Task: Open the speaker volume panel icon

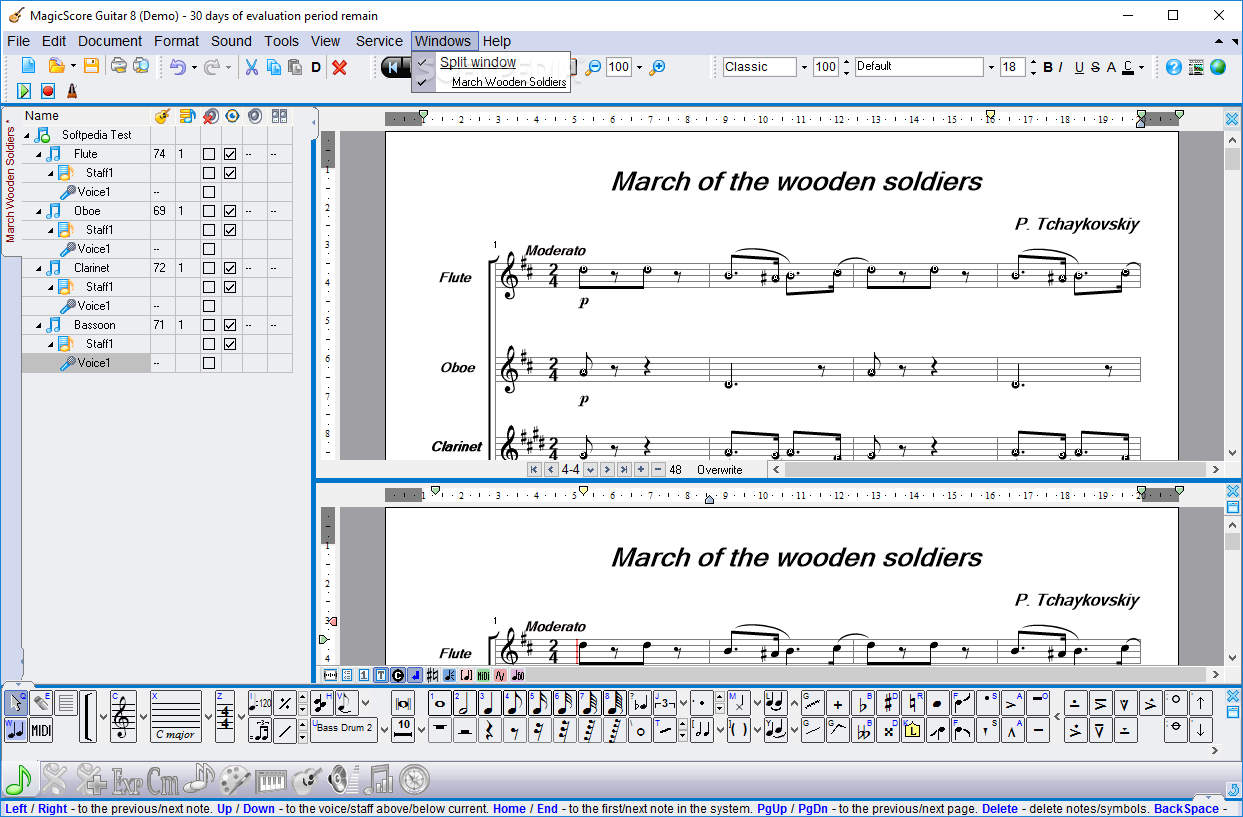Action: (342, 778)
